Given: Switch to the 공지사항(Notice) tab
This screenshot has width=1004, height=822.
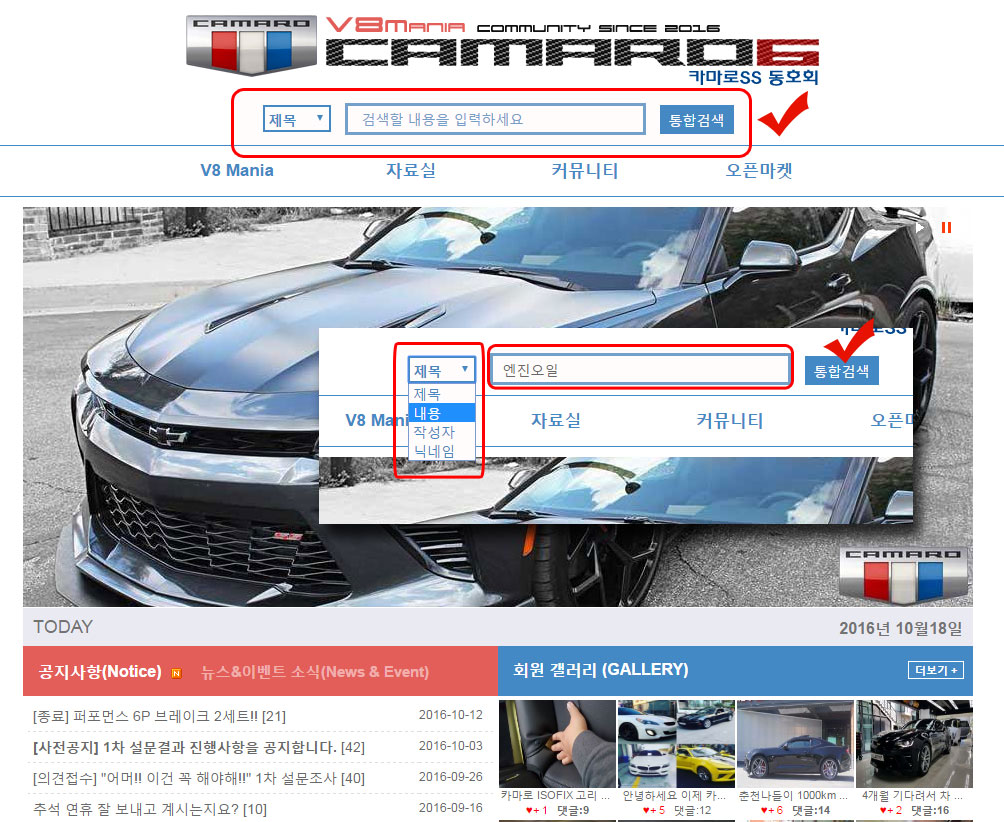Looking at the screenshot, I should pyautogui.click(x=100, y=672).
